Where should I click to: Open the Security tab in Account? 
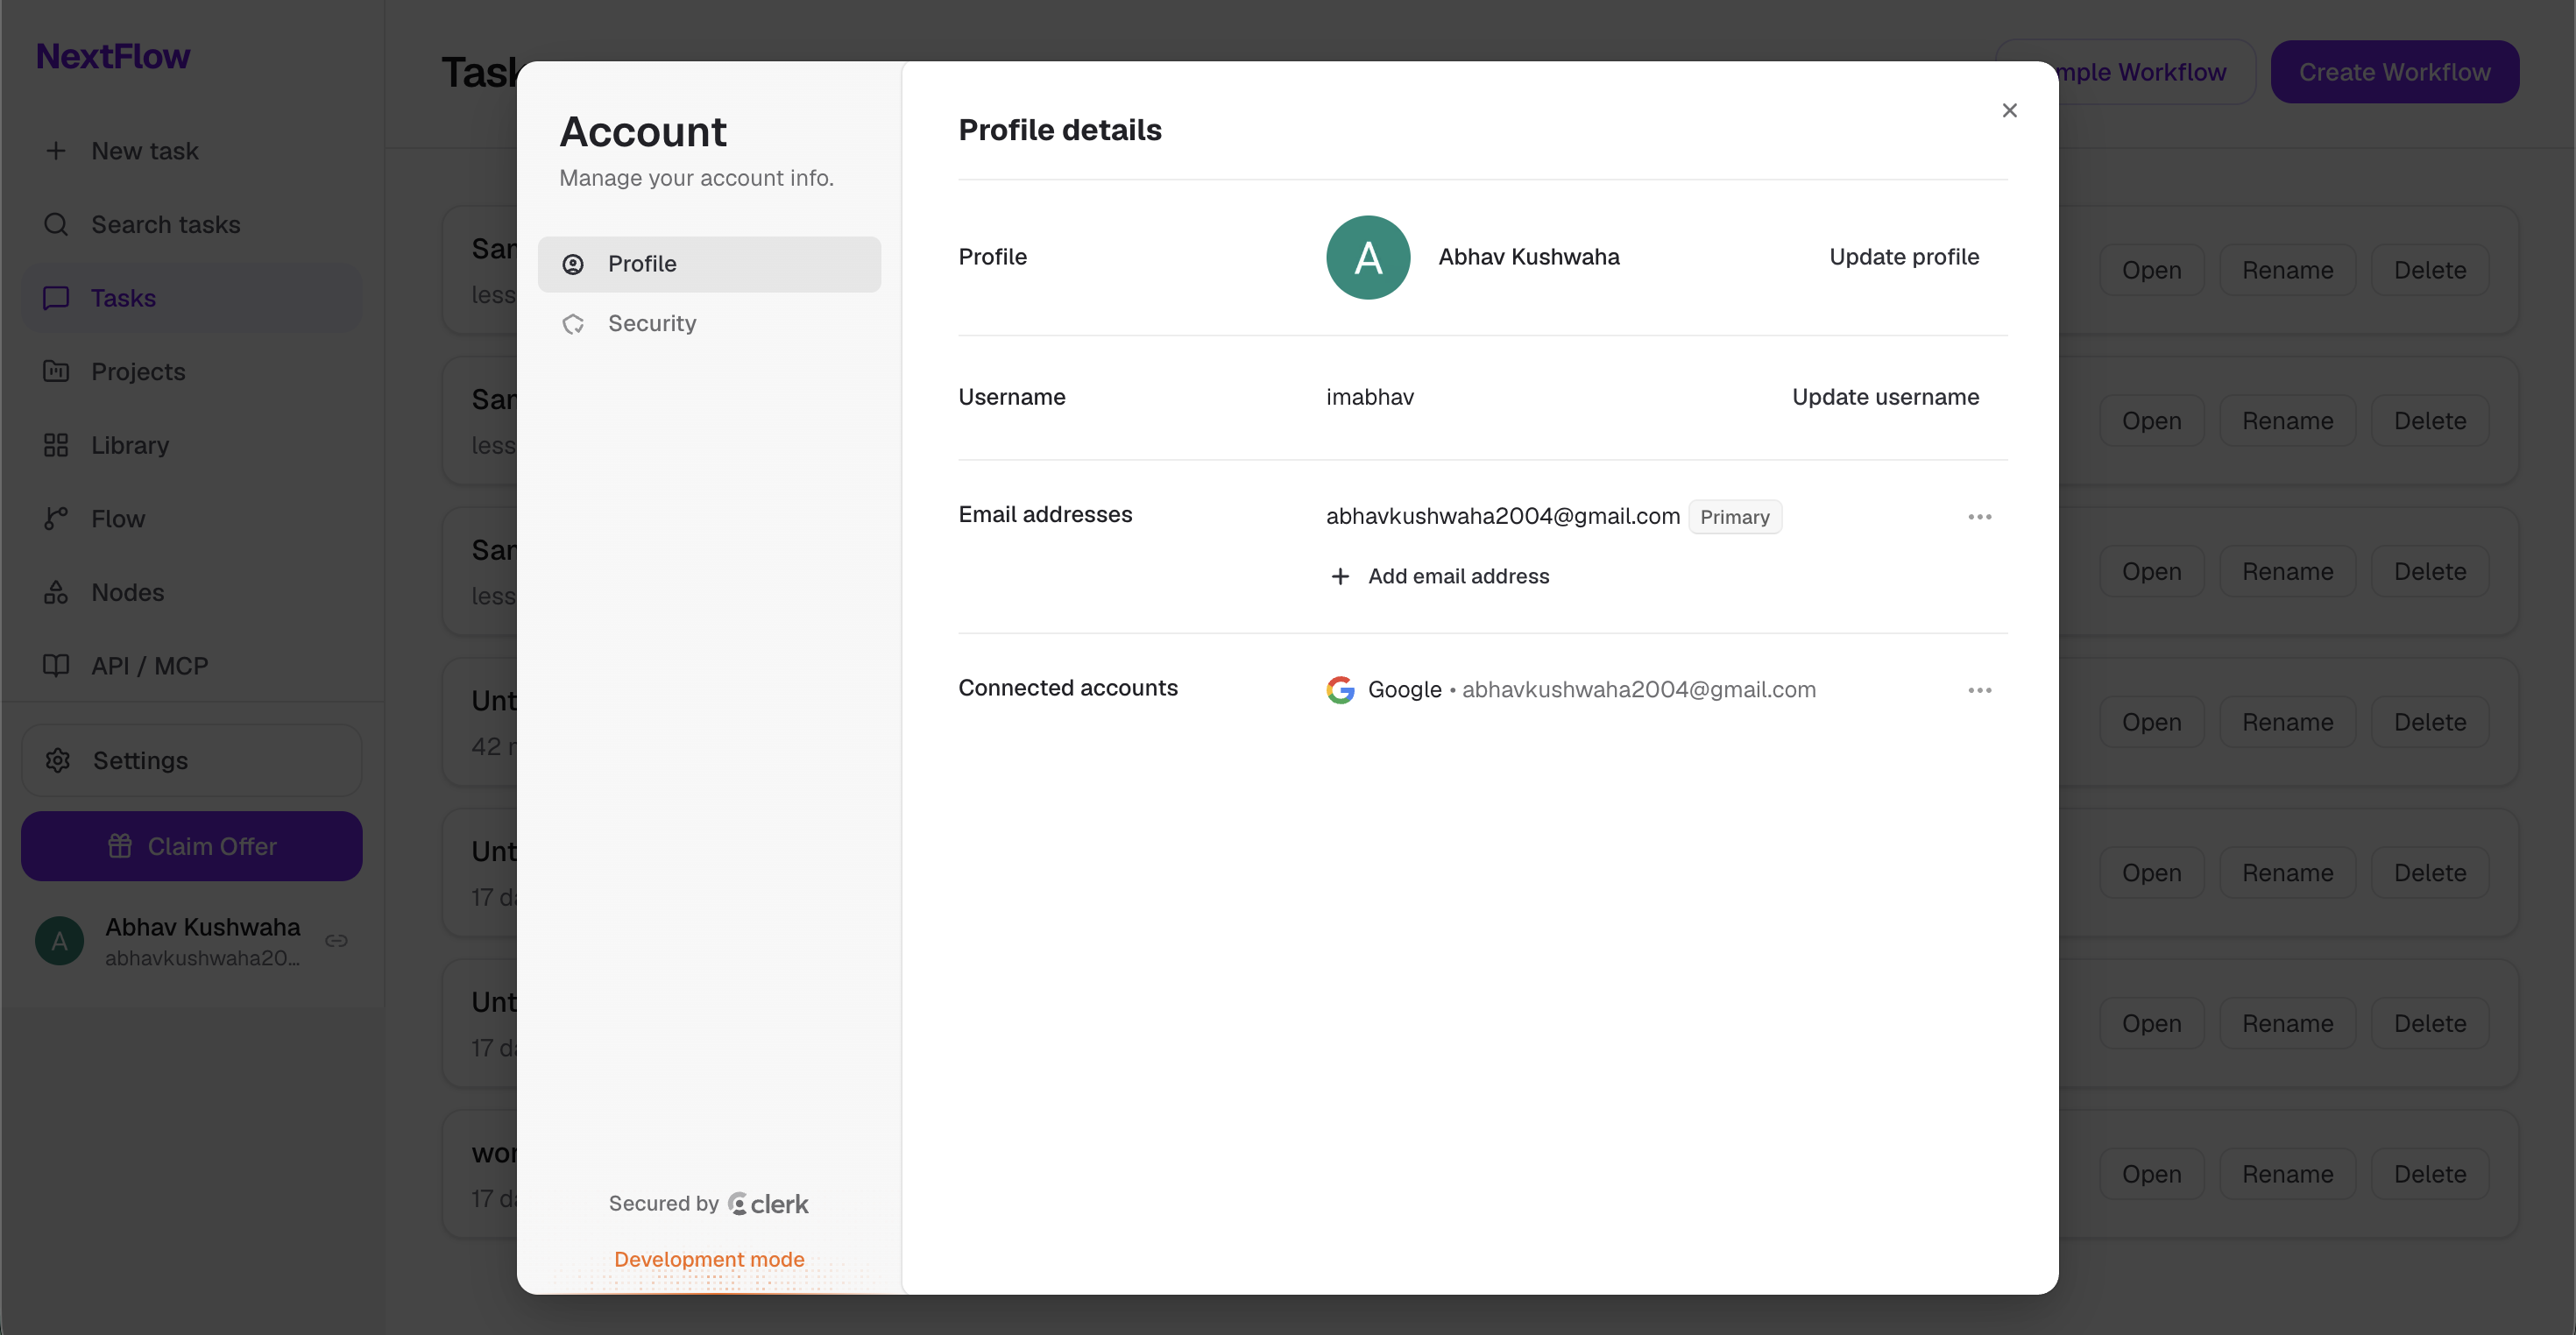click(x=709, y=323)
